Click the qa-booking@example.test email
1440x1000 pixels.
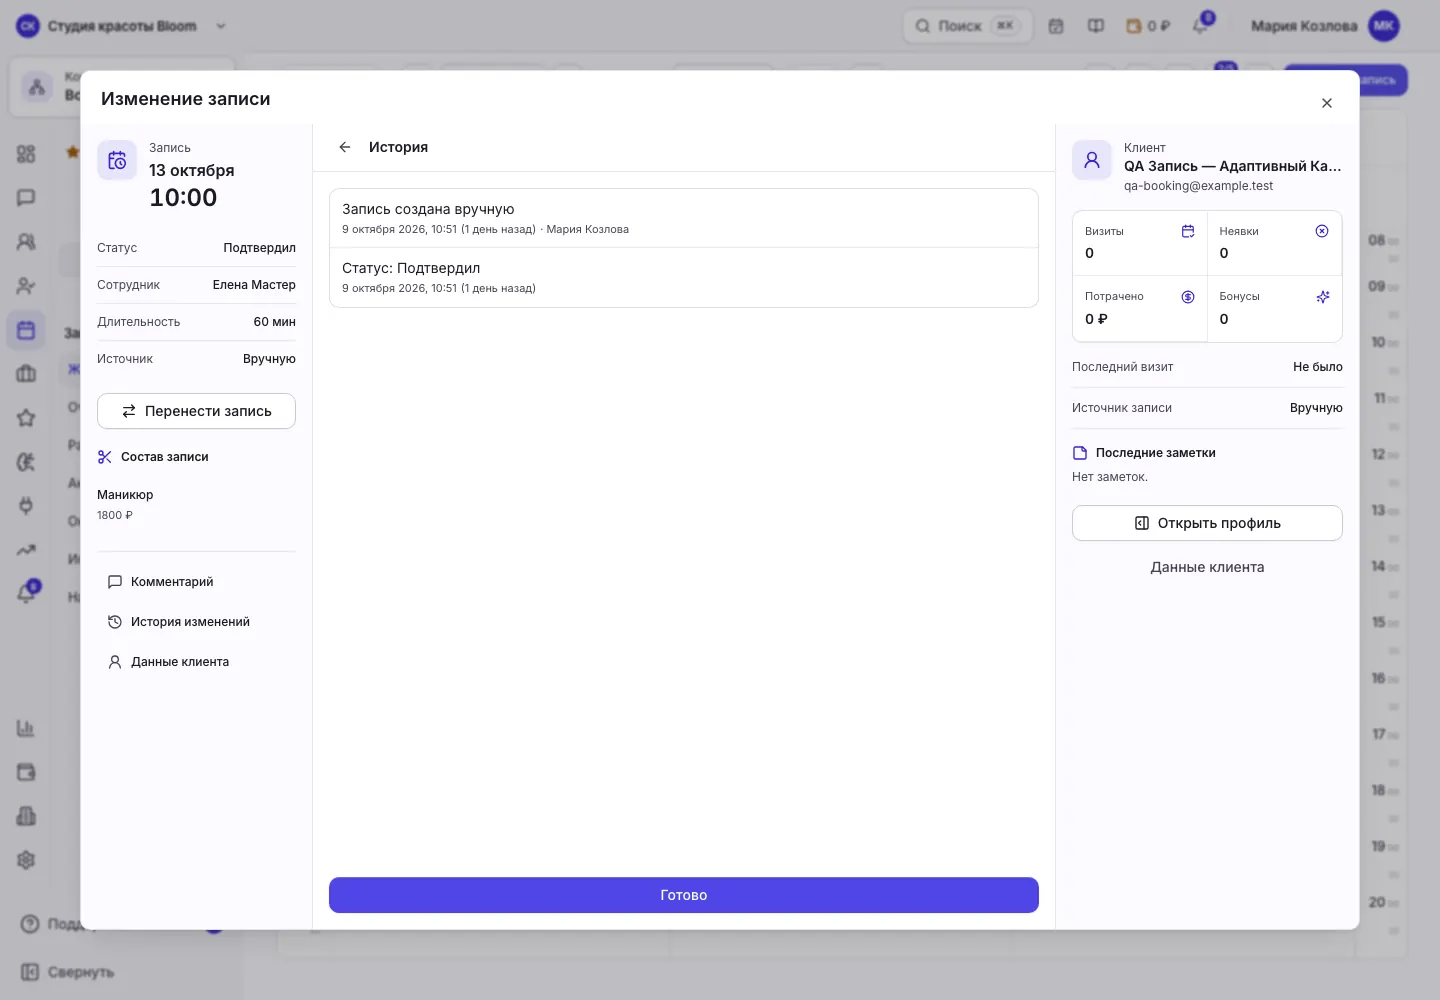point(1198,186)
